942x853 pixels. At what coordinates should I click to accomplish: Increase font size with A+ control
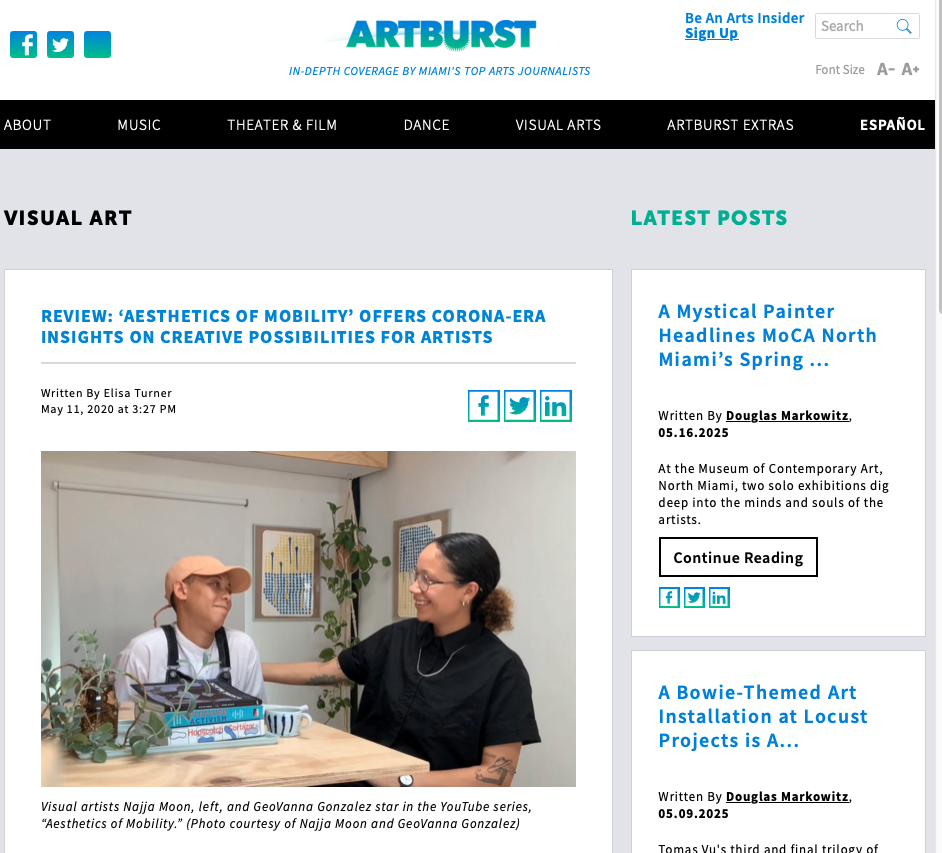tap(910, 70)
